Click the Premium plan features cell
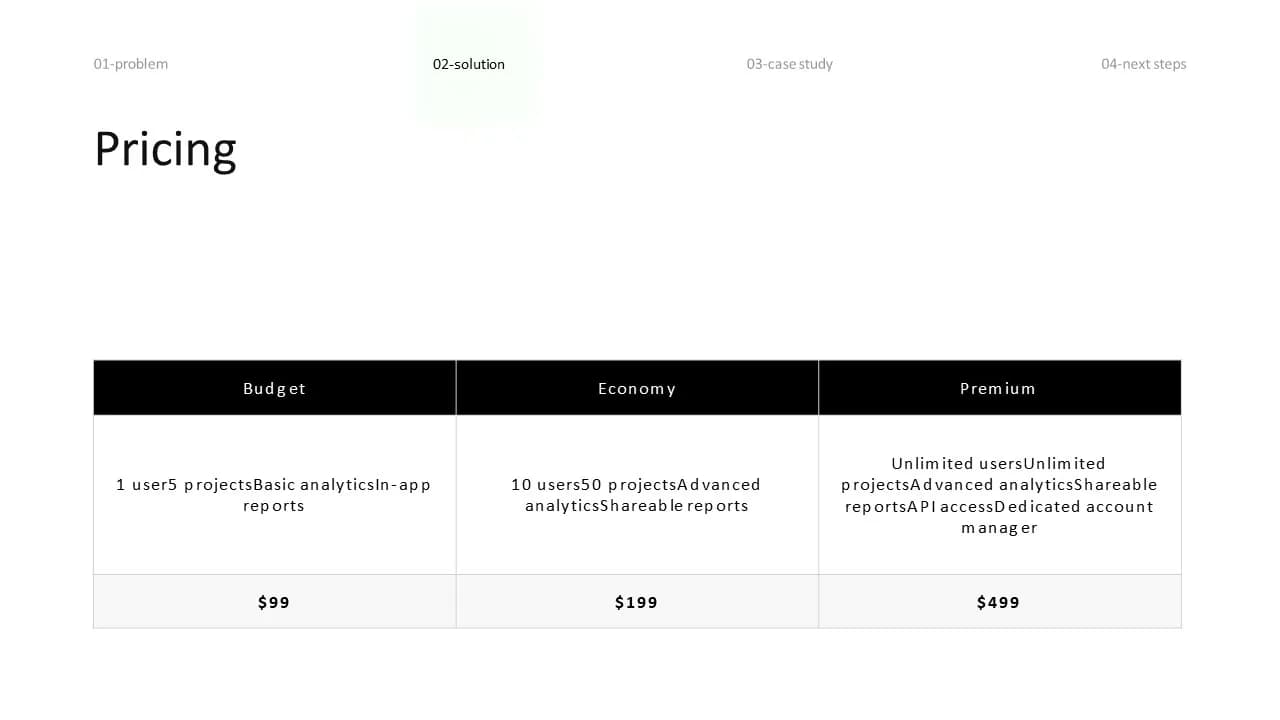1280x720 pixels. [x=999, y=495]
